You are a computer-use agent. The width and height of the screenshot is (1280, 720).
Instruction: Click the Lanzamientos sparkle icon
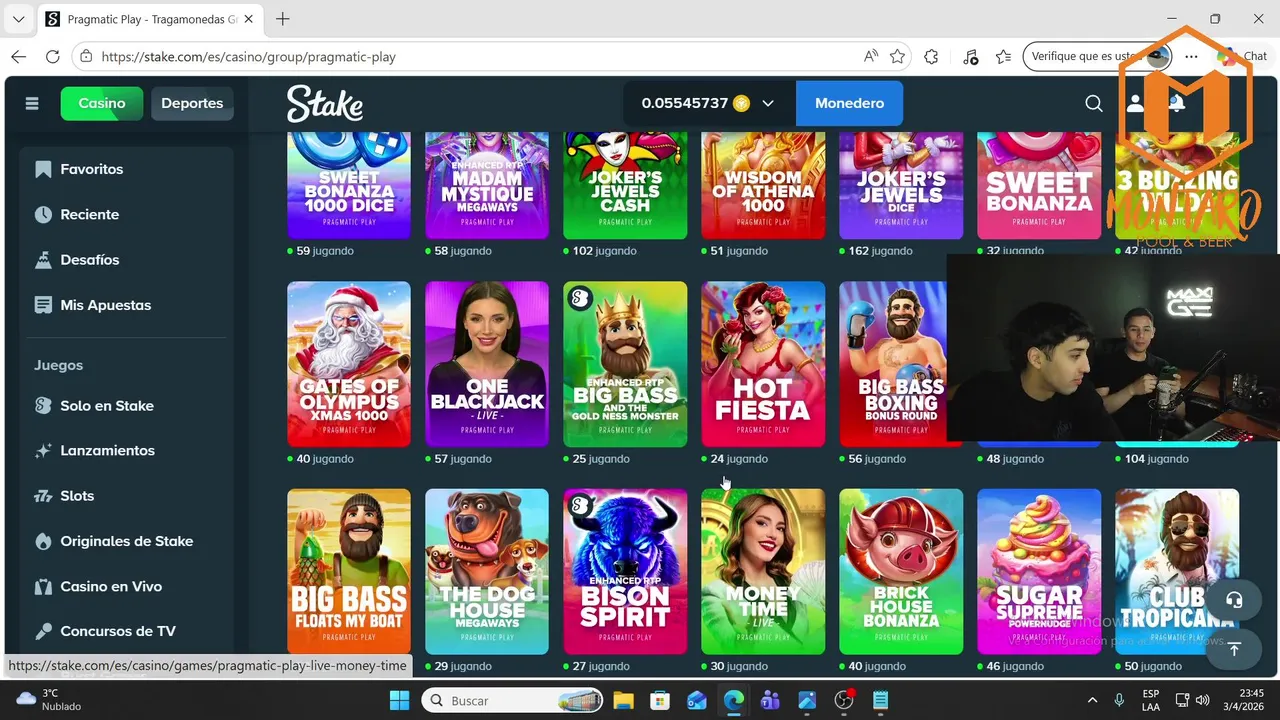43,450
